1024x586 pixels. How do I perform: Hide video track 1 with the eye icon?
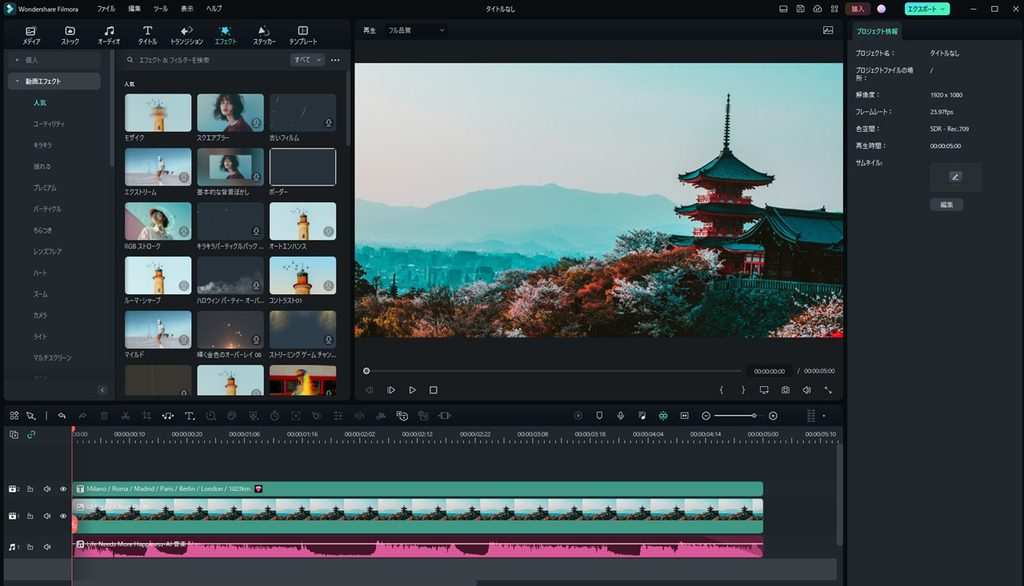point(63,516)
